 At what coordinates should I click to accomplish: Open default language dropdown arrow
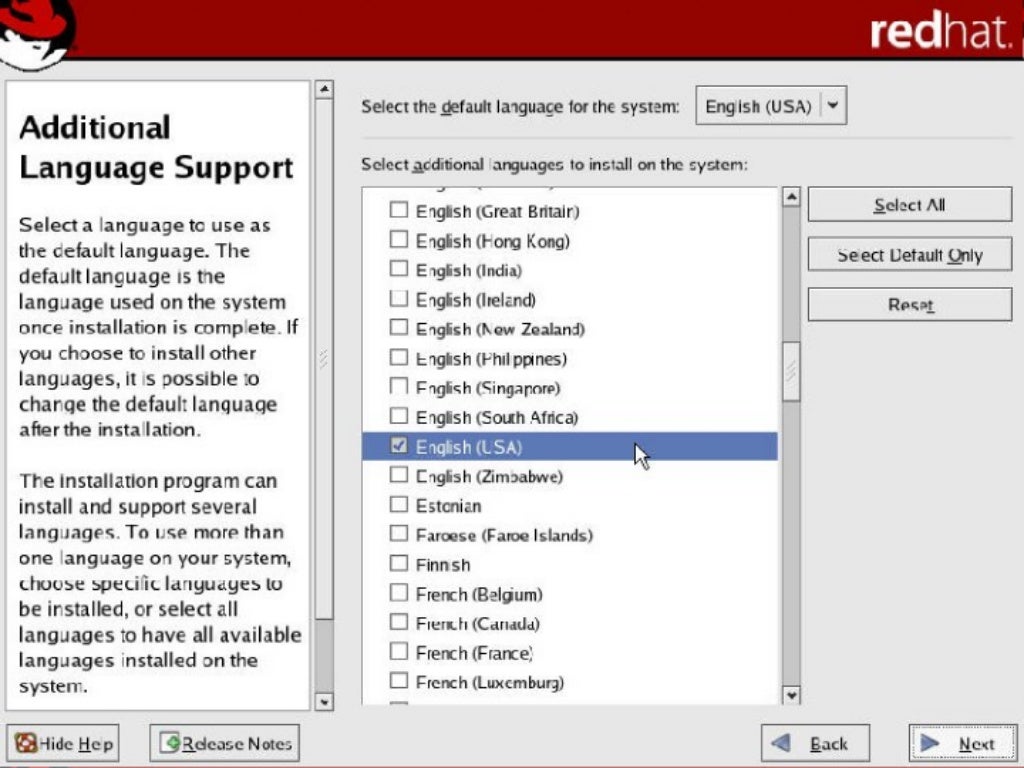[833, 105]
